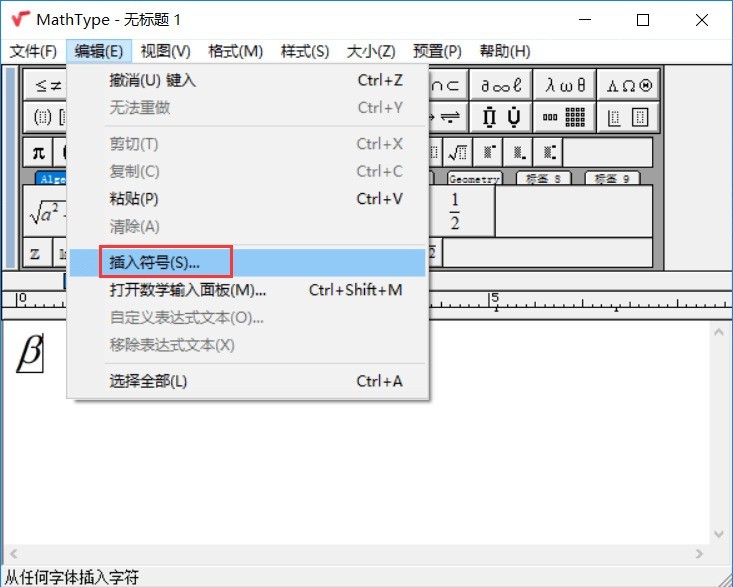Image resolution: width=733 pixels, height=587 pixels.
Task: Open lowercase Greek palette (λ ω θ)
Action: tap(565, 85)
